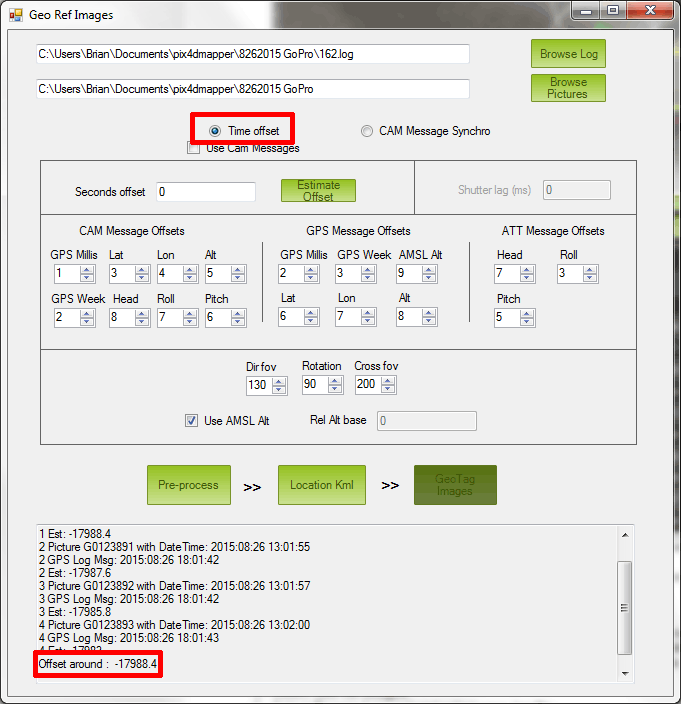
Task: Increase the Cross fov spinner value
Action: pyautogui.click(x=391, y=381)
